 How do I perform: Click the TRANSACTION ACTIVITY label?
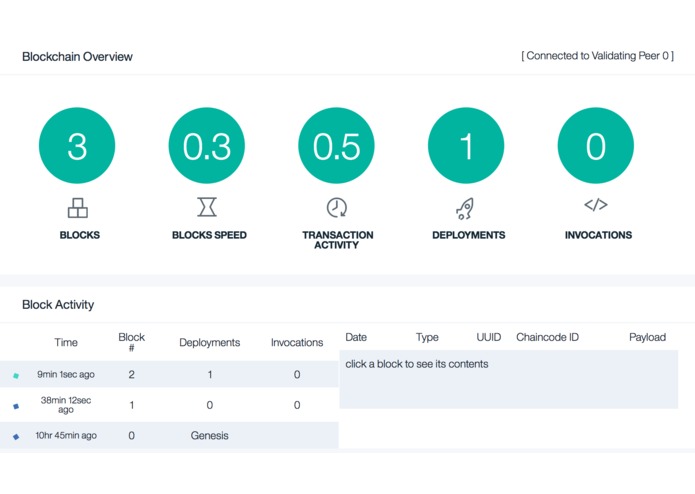(338, 240)
